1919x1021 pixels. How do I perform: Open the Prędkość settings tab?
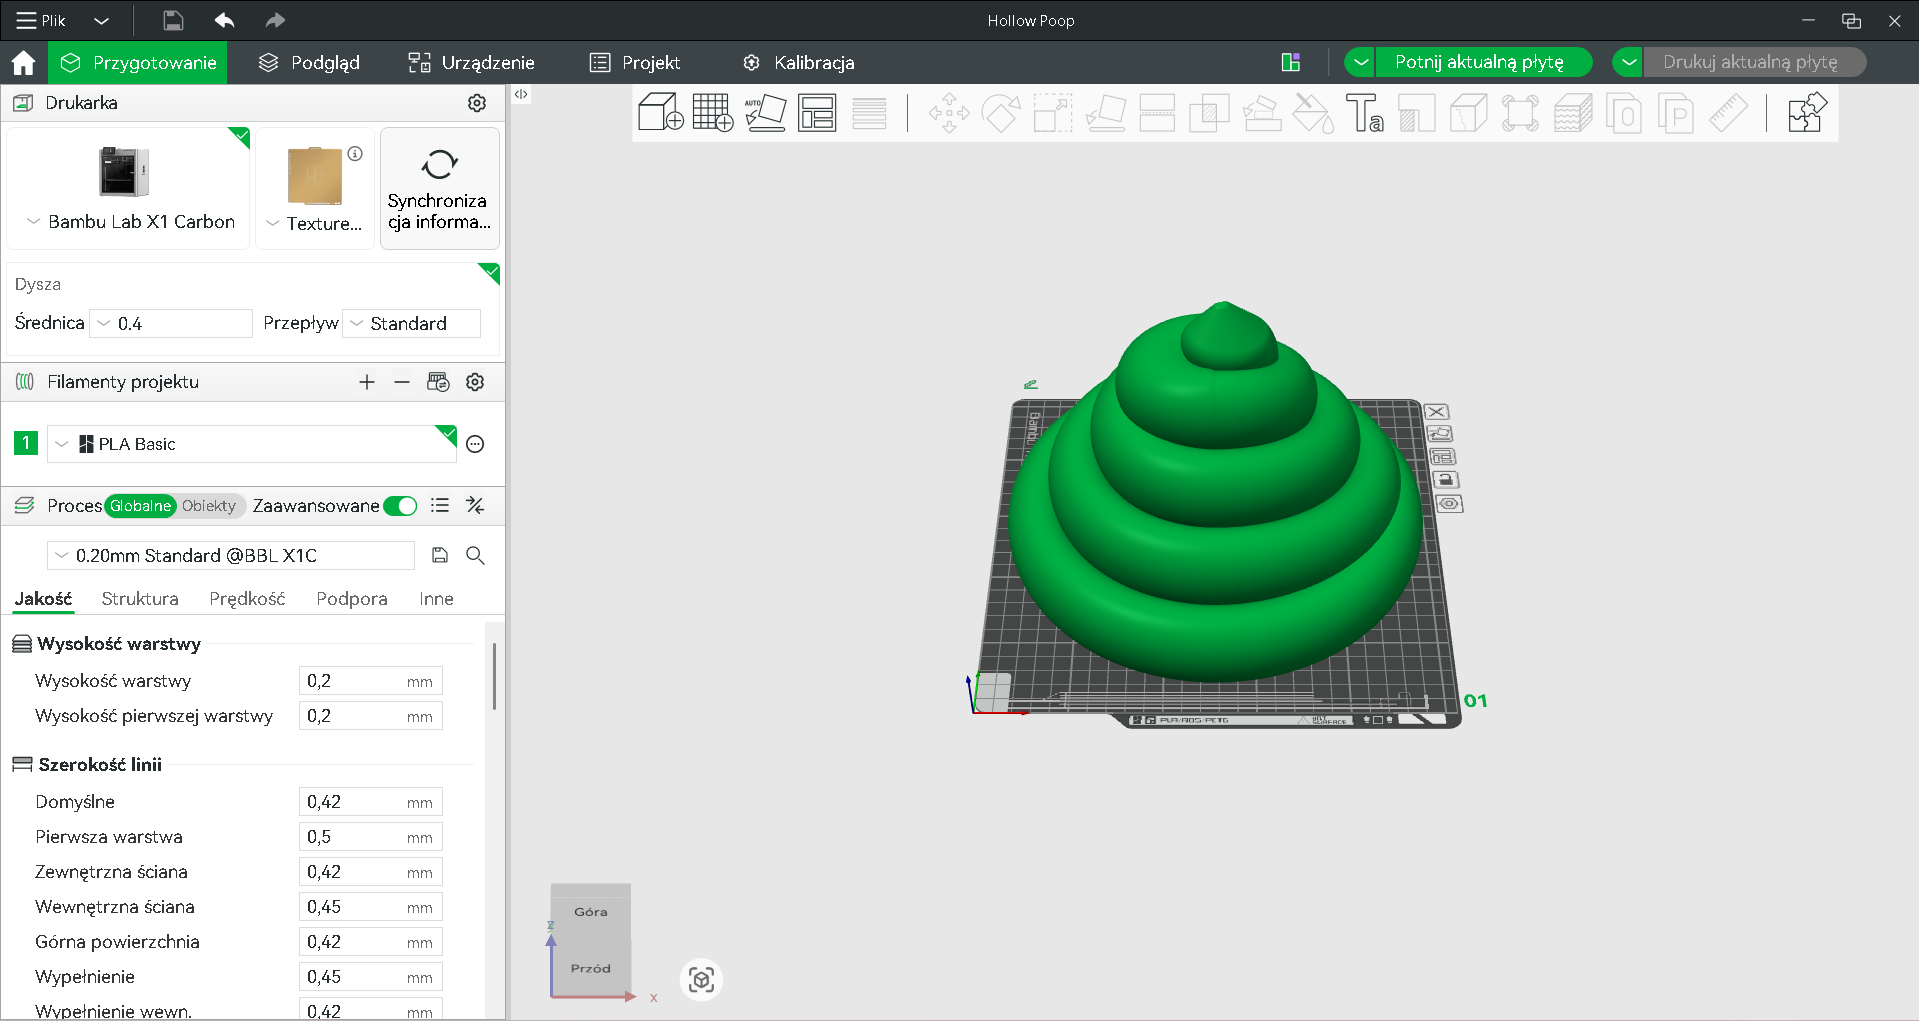[247, 598]
